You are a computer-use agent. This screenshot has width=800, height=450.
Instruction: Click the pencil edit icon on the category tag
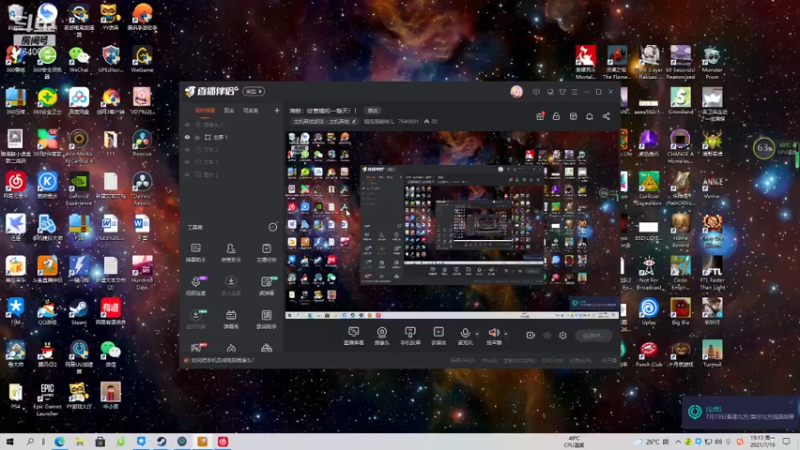[x=354, y=121]
